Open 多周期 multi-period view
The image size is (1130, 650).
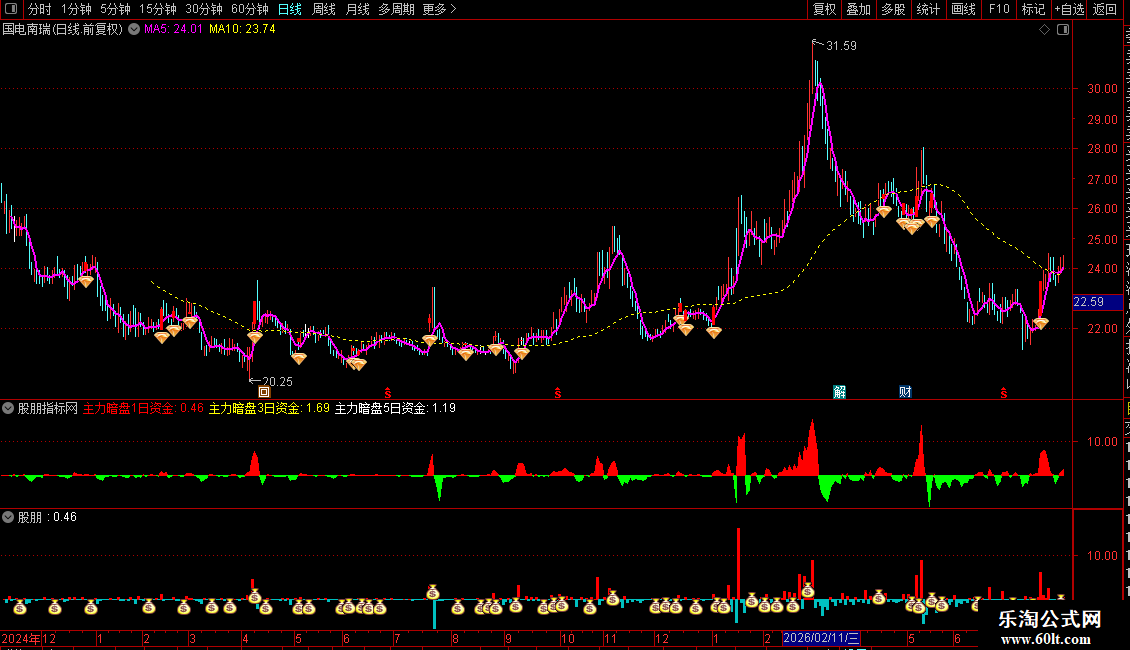point(396,9)
